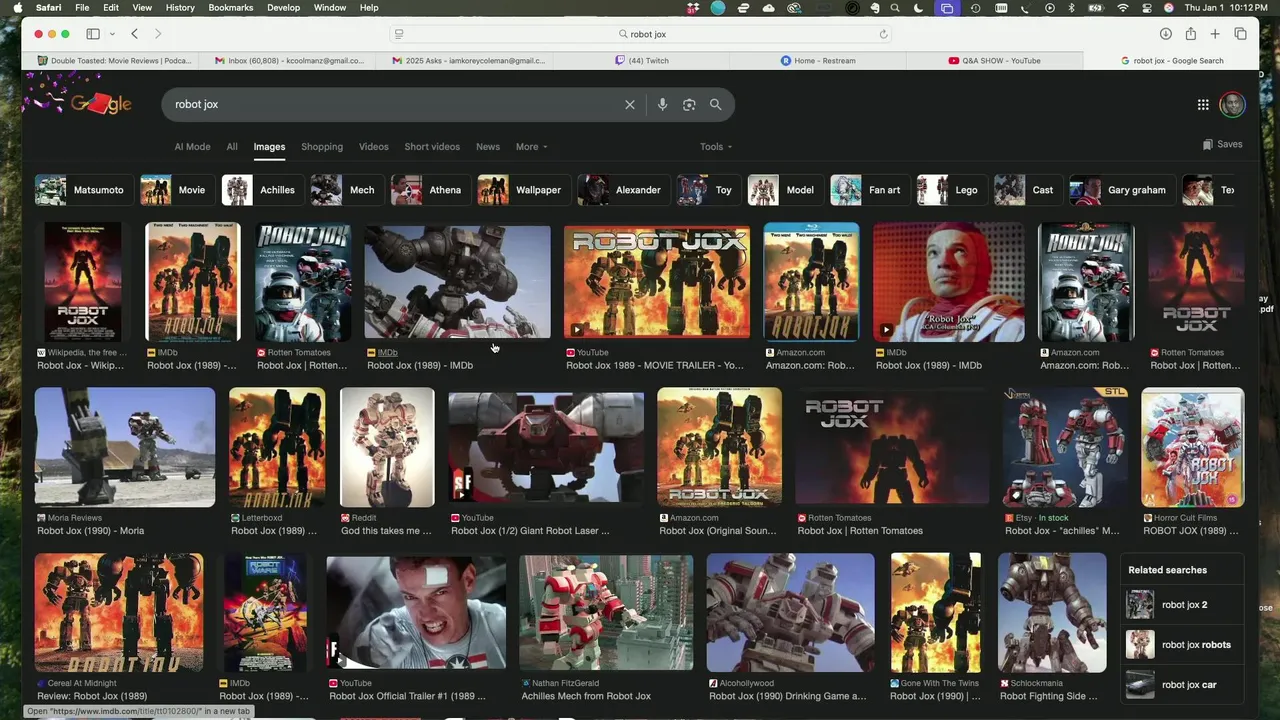This screenshot has width=1280, height=720.
Task: Open the Etsy Robot Jox achilles thumbnail
Action: click(1065, 447)
